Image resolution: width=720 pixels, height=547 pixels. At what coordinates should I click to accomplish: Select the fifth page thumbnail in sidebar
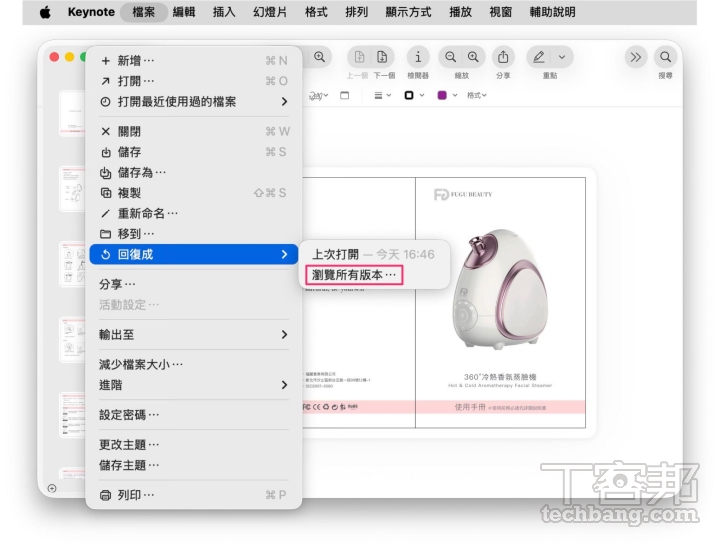73,415
